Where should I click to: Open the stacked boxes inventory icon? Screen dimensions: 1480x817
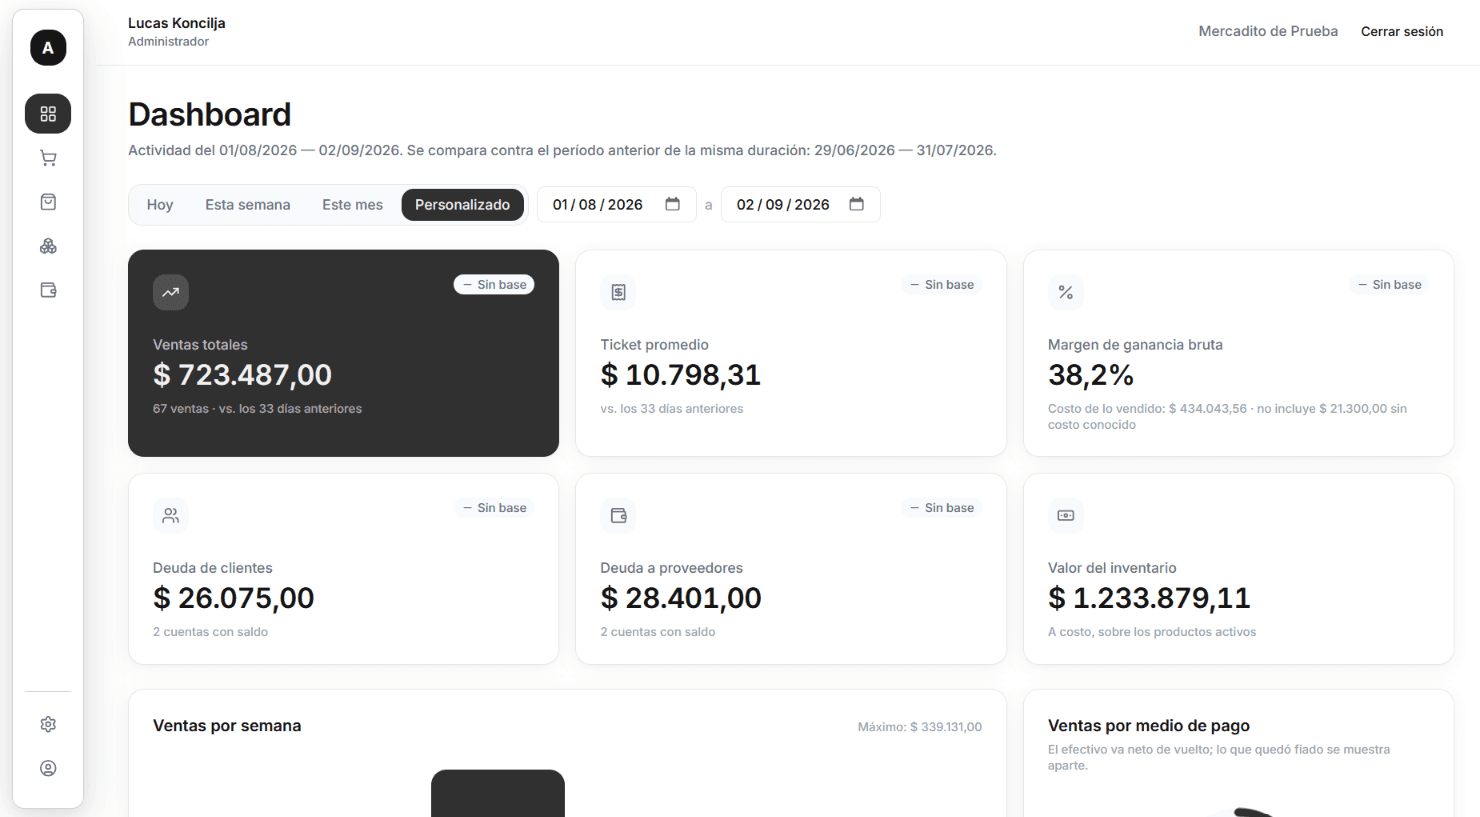pyautogui.click(x=48, y=246)
